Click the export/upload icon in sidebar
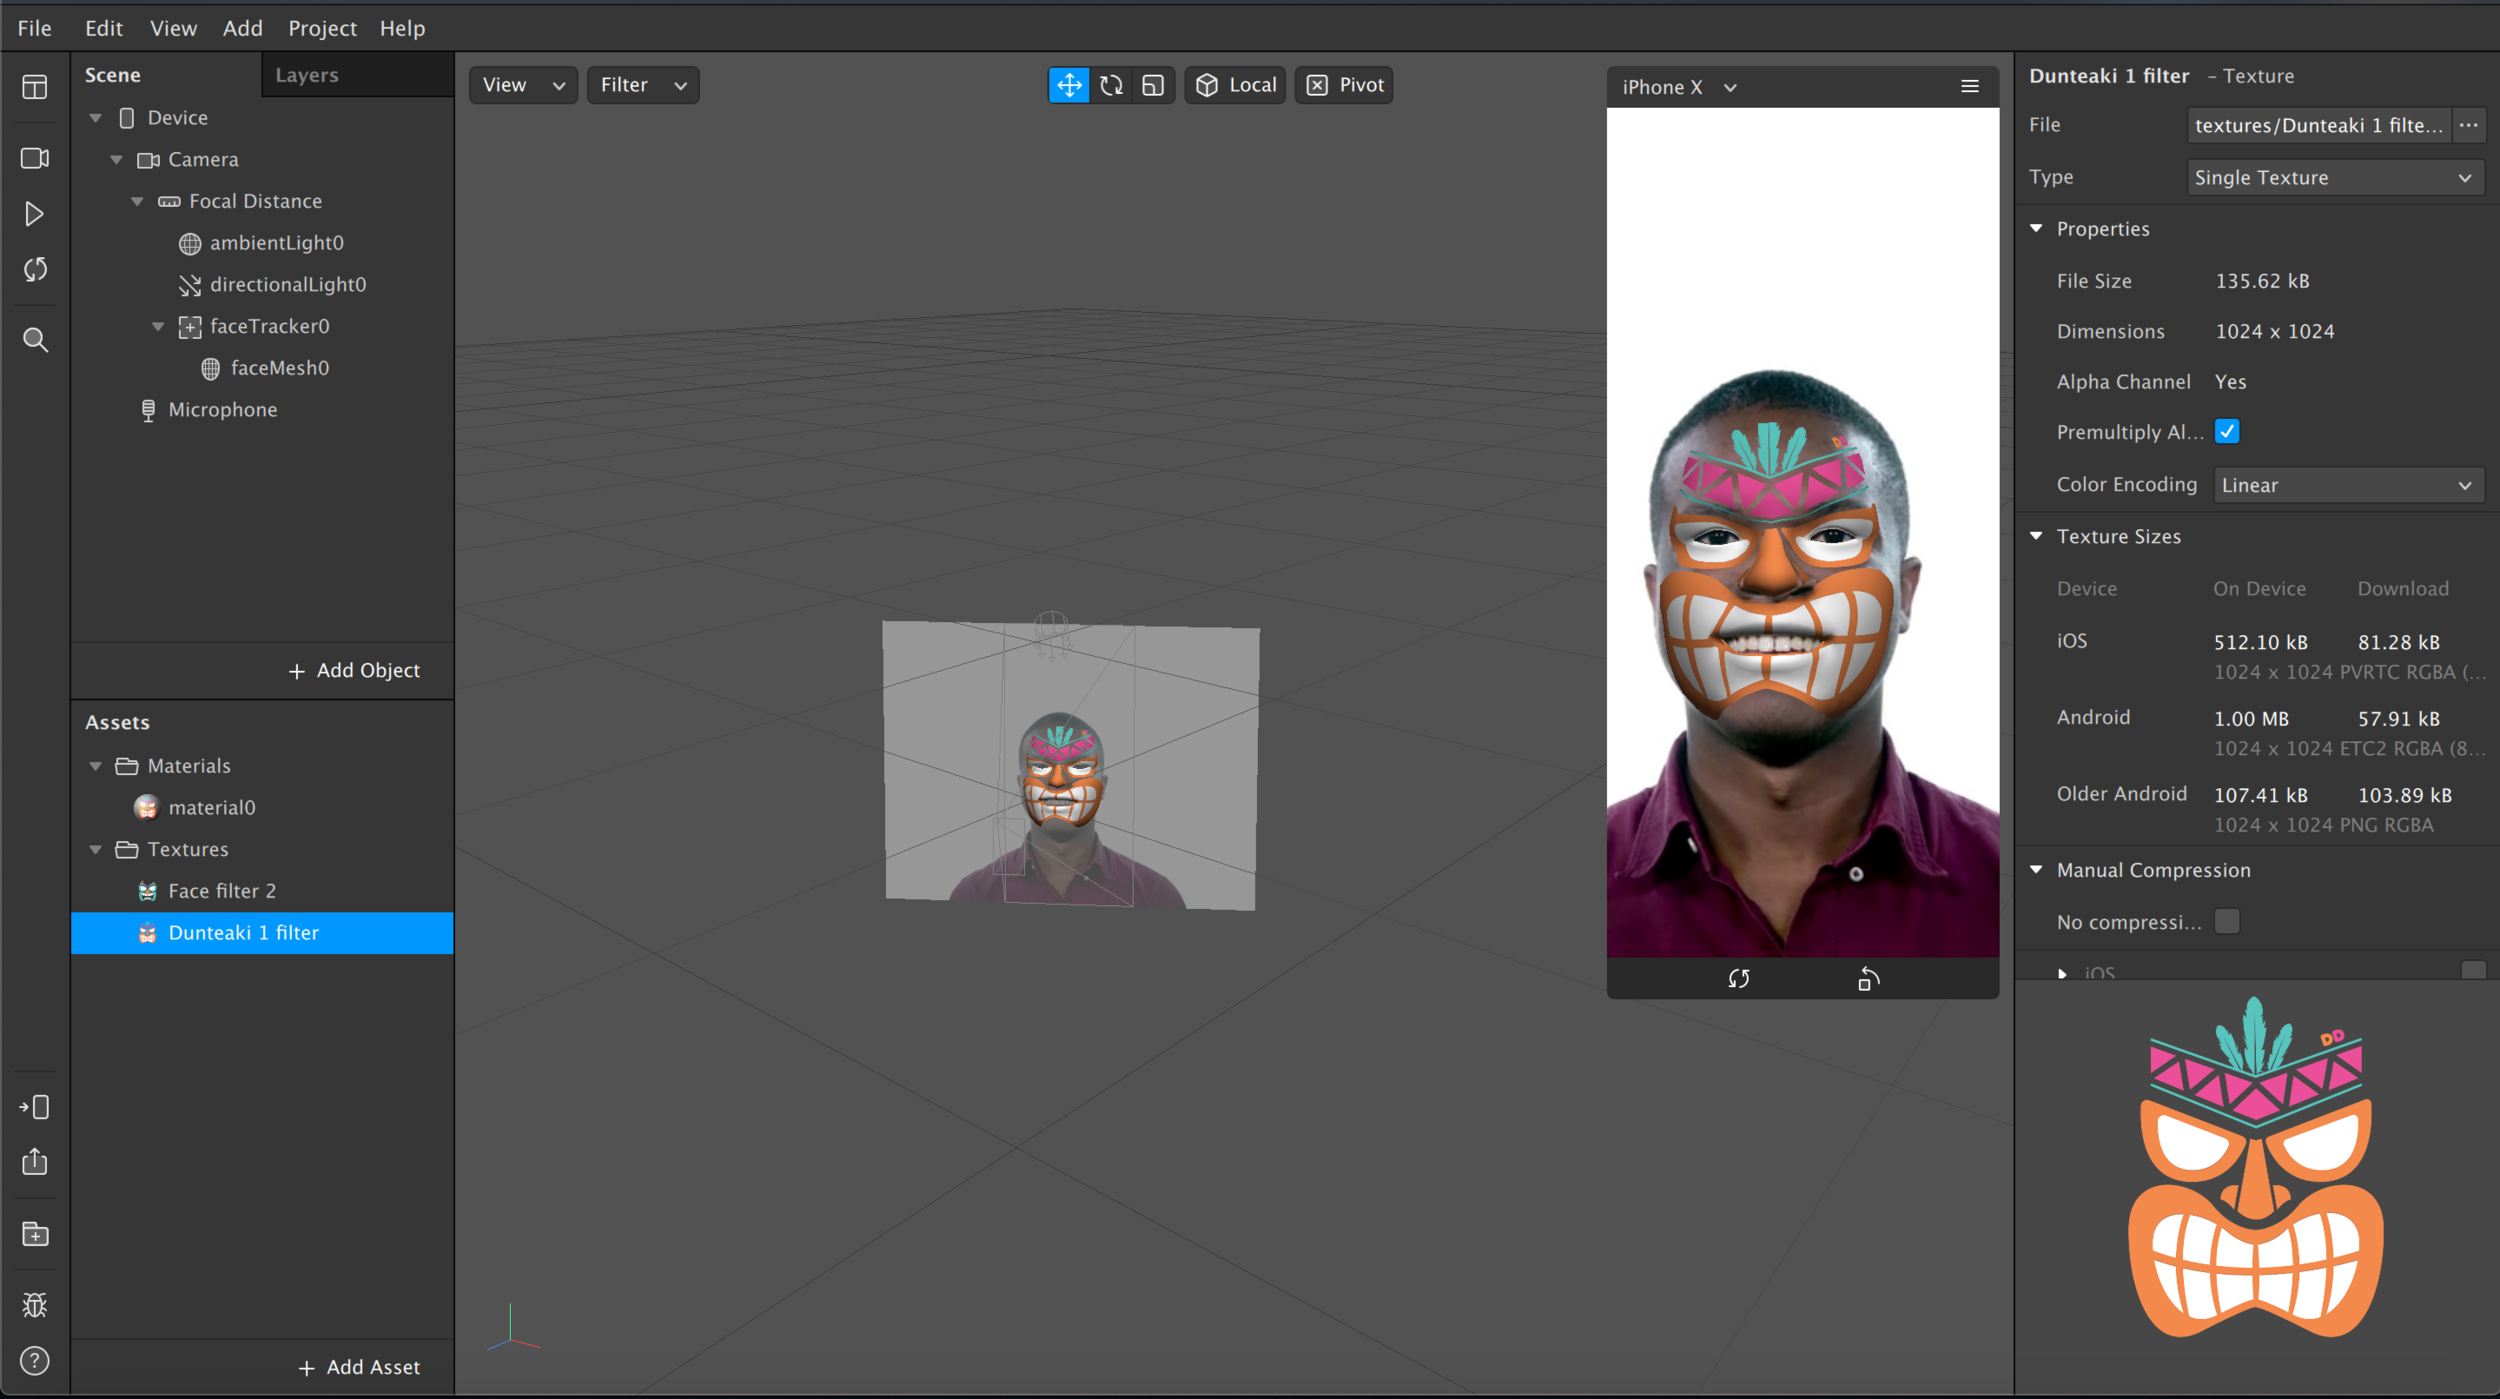Viewport: 2500px width, 1399px height. point(35,1162)
